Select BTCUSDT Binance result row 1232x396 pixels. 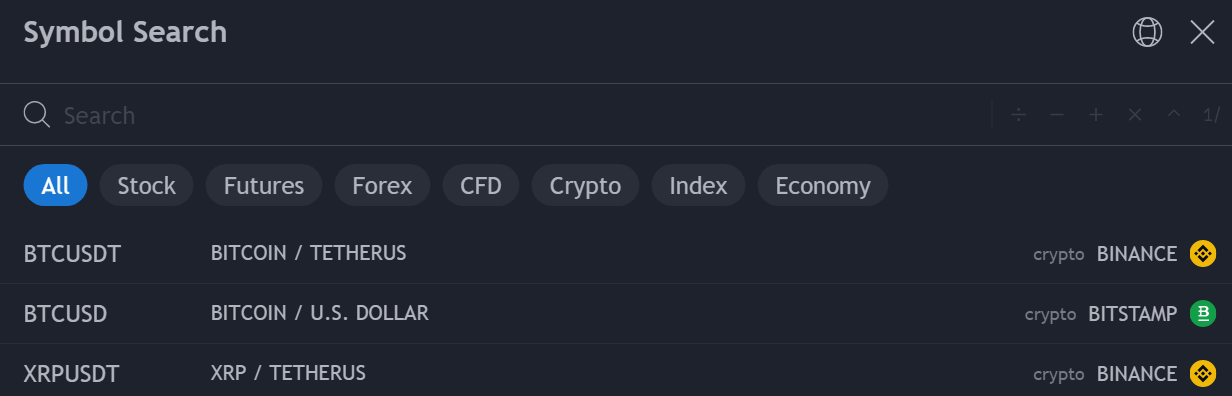616,254
